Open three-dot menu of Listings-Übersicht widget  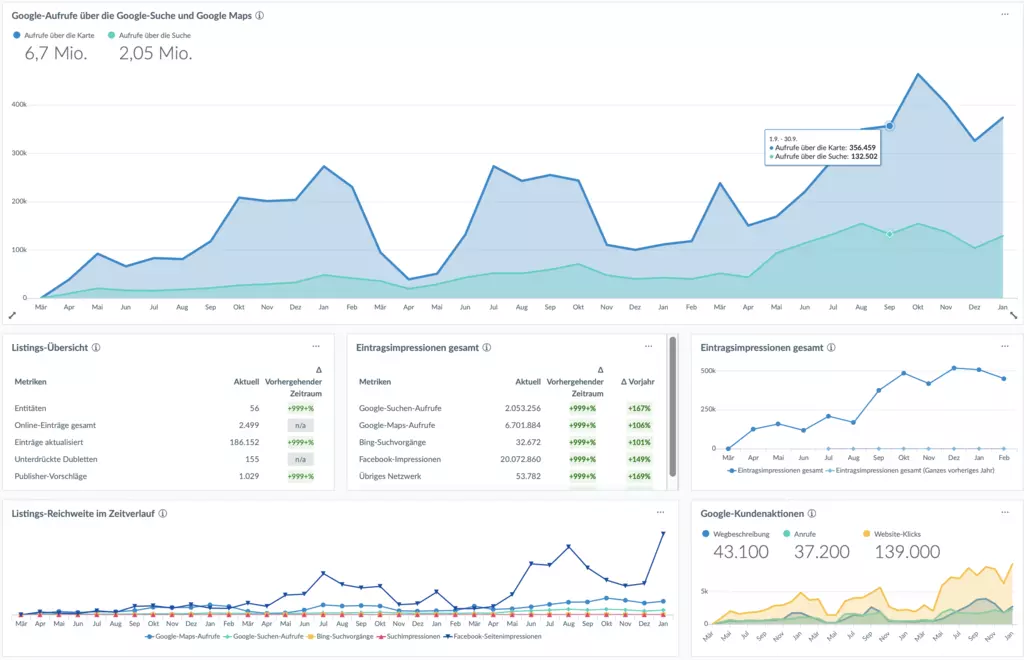click(316, 346)
